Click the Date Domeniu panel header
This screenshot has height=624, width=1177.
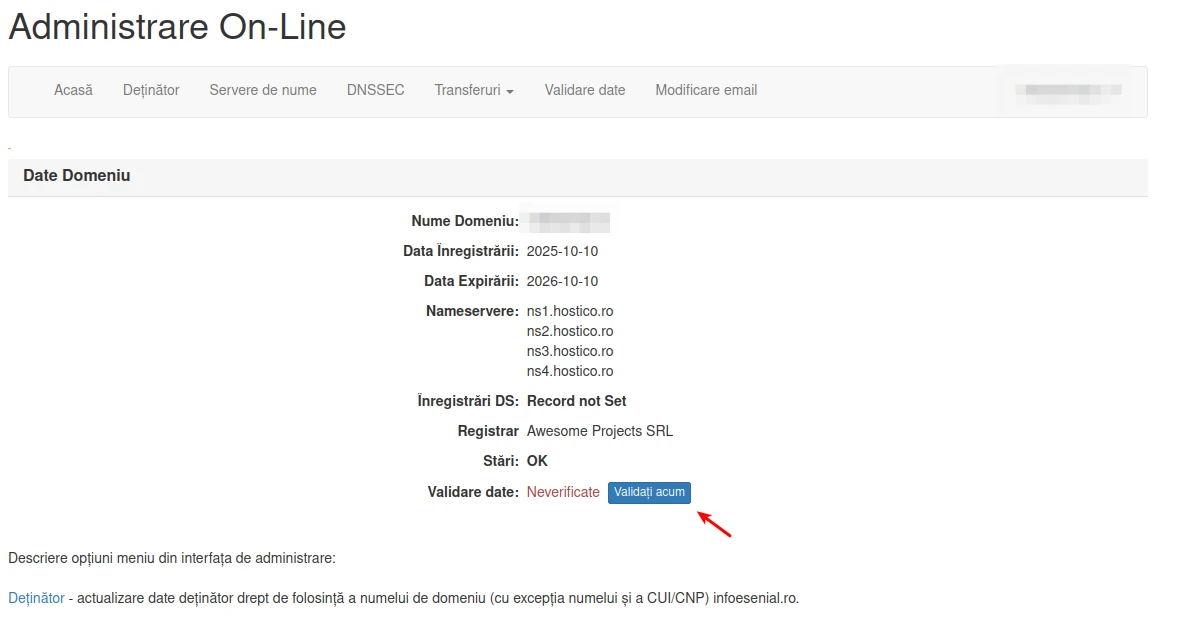75,175
